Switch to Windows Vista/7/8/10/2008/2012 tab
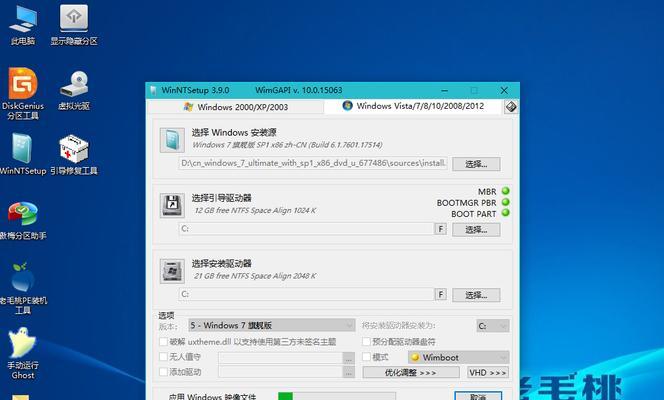664x400 pixels. point(413,106)
